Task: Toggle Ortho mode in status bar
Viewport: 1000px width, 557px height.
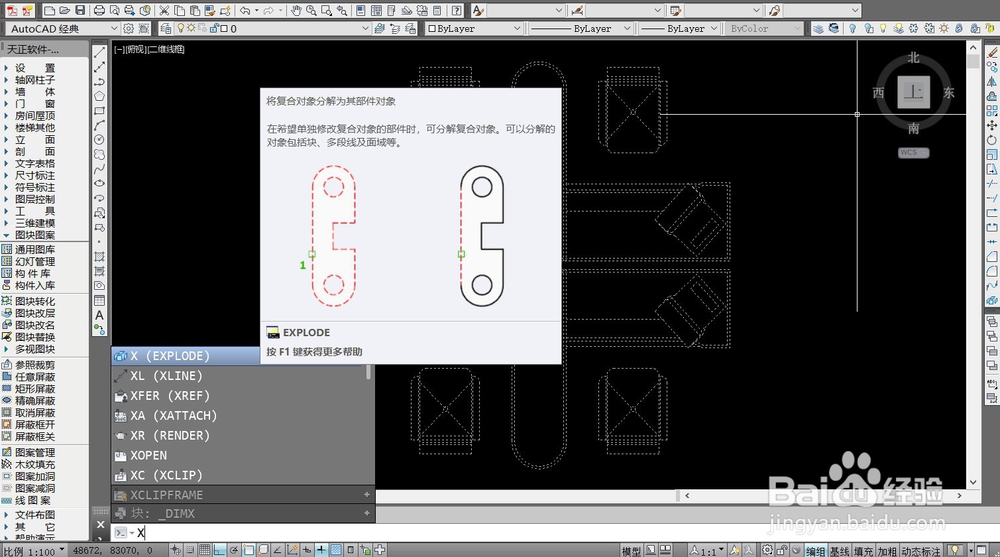Action: coord(219,550)
